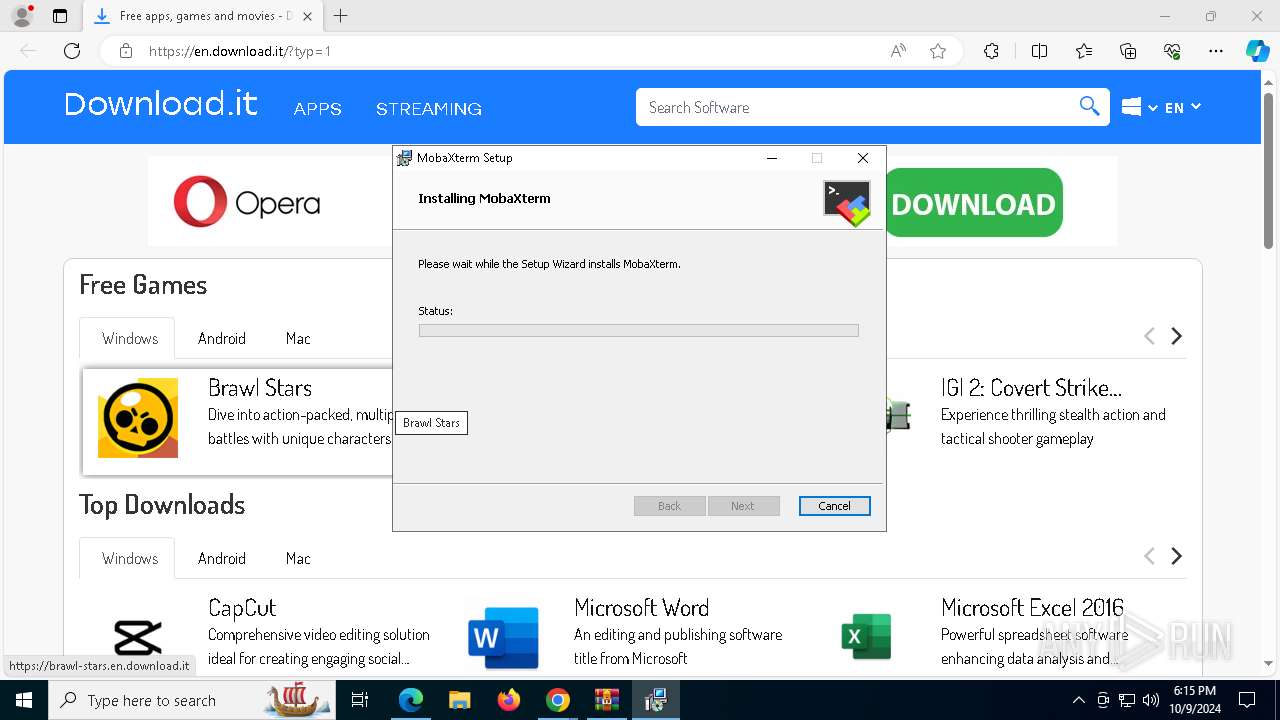1280x720 pixels.
Task: Click the Opera advertisement logo
Action: (247, 202)
